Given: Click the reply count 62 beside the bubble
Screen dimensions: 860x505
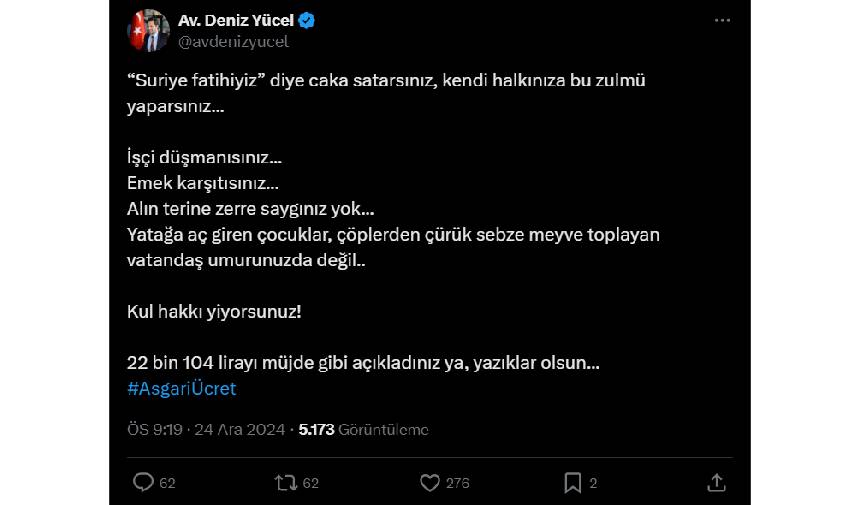Looking at the screenshot, I should pos(167,483).
